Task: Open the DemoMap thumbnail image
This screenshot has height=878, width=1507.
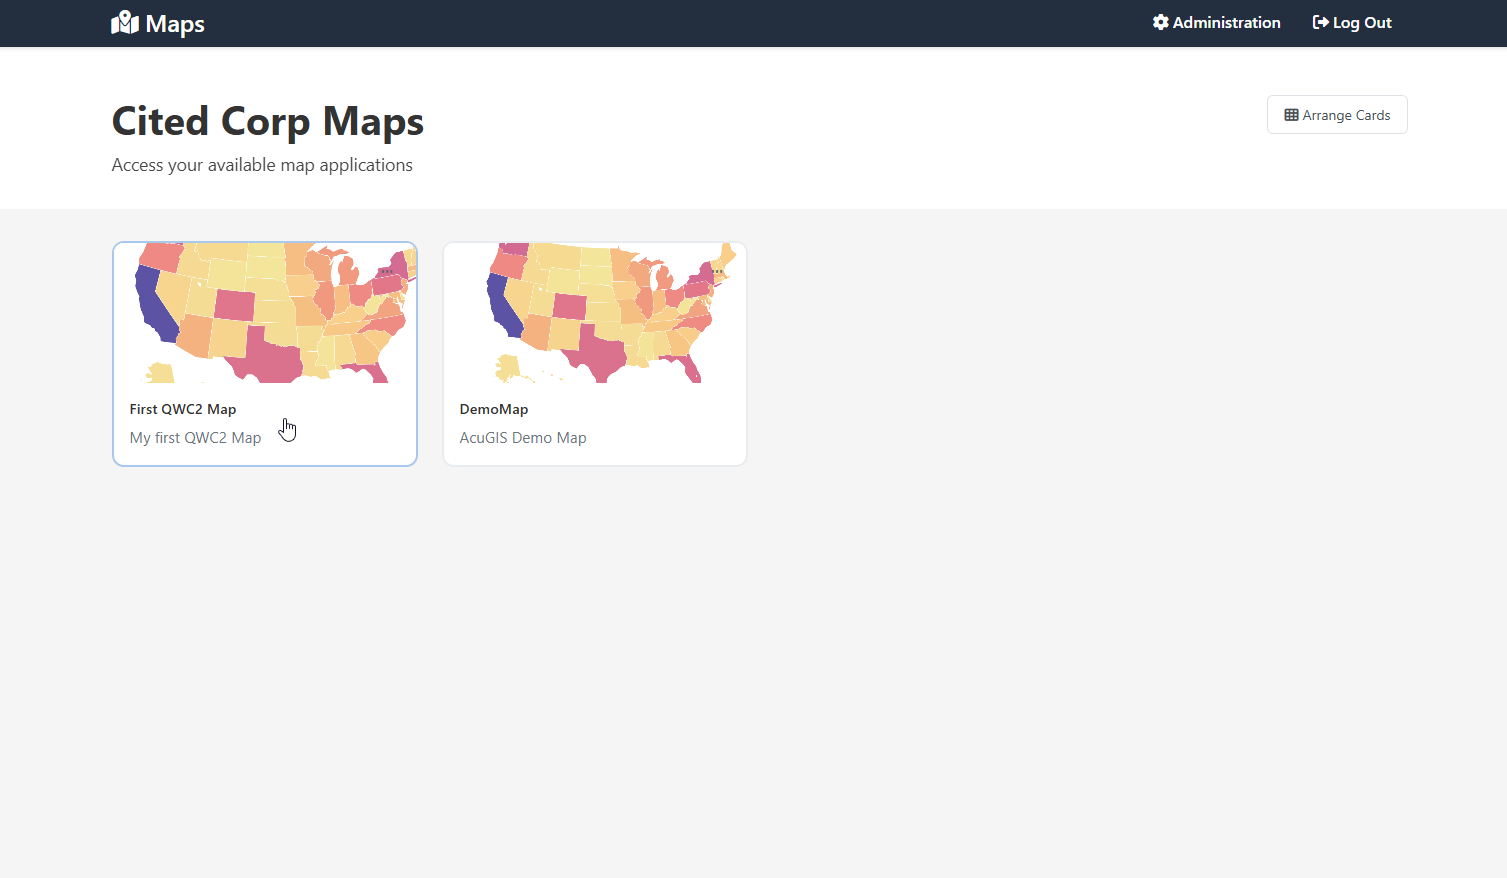Action: tap(595, 312)
